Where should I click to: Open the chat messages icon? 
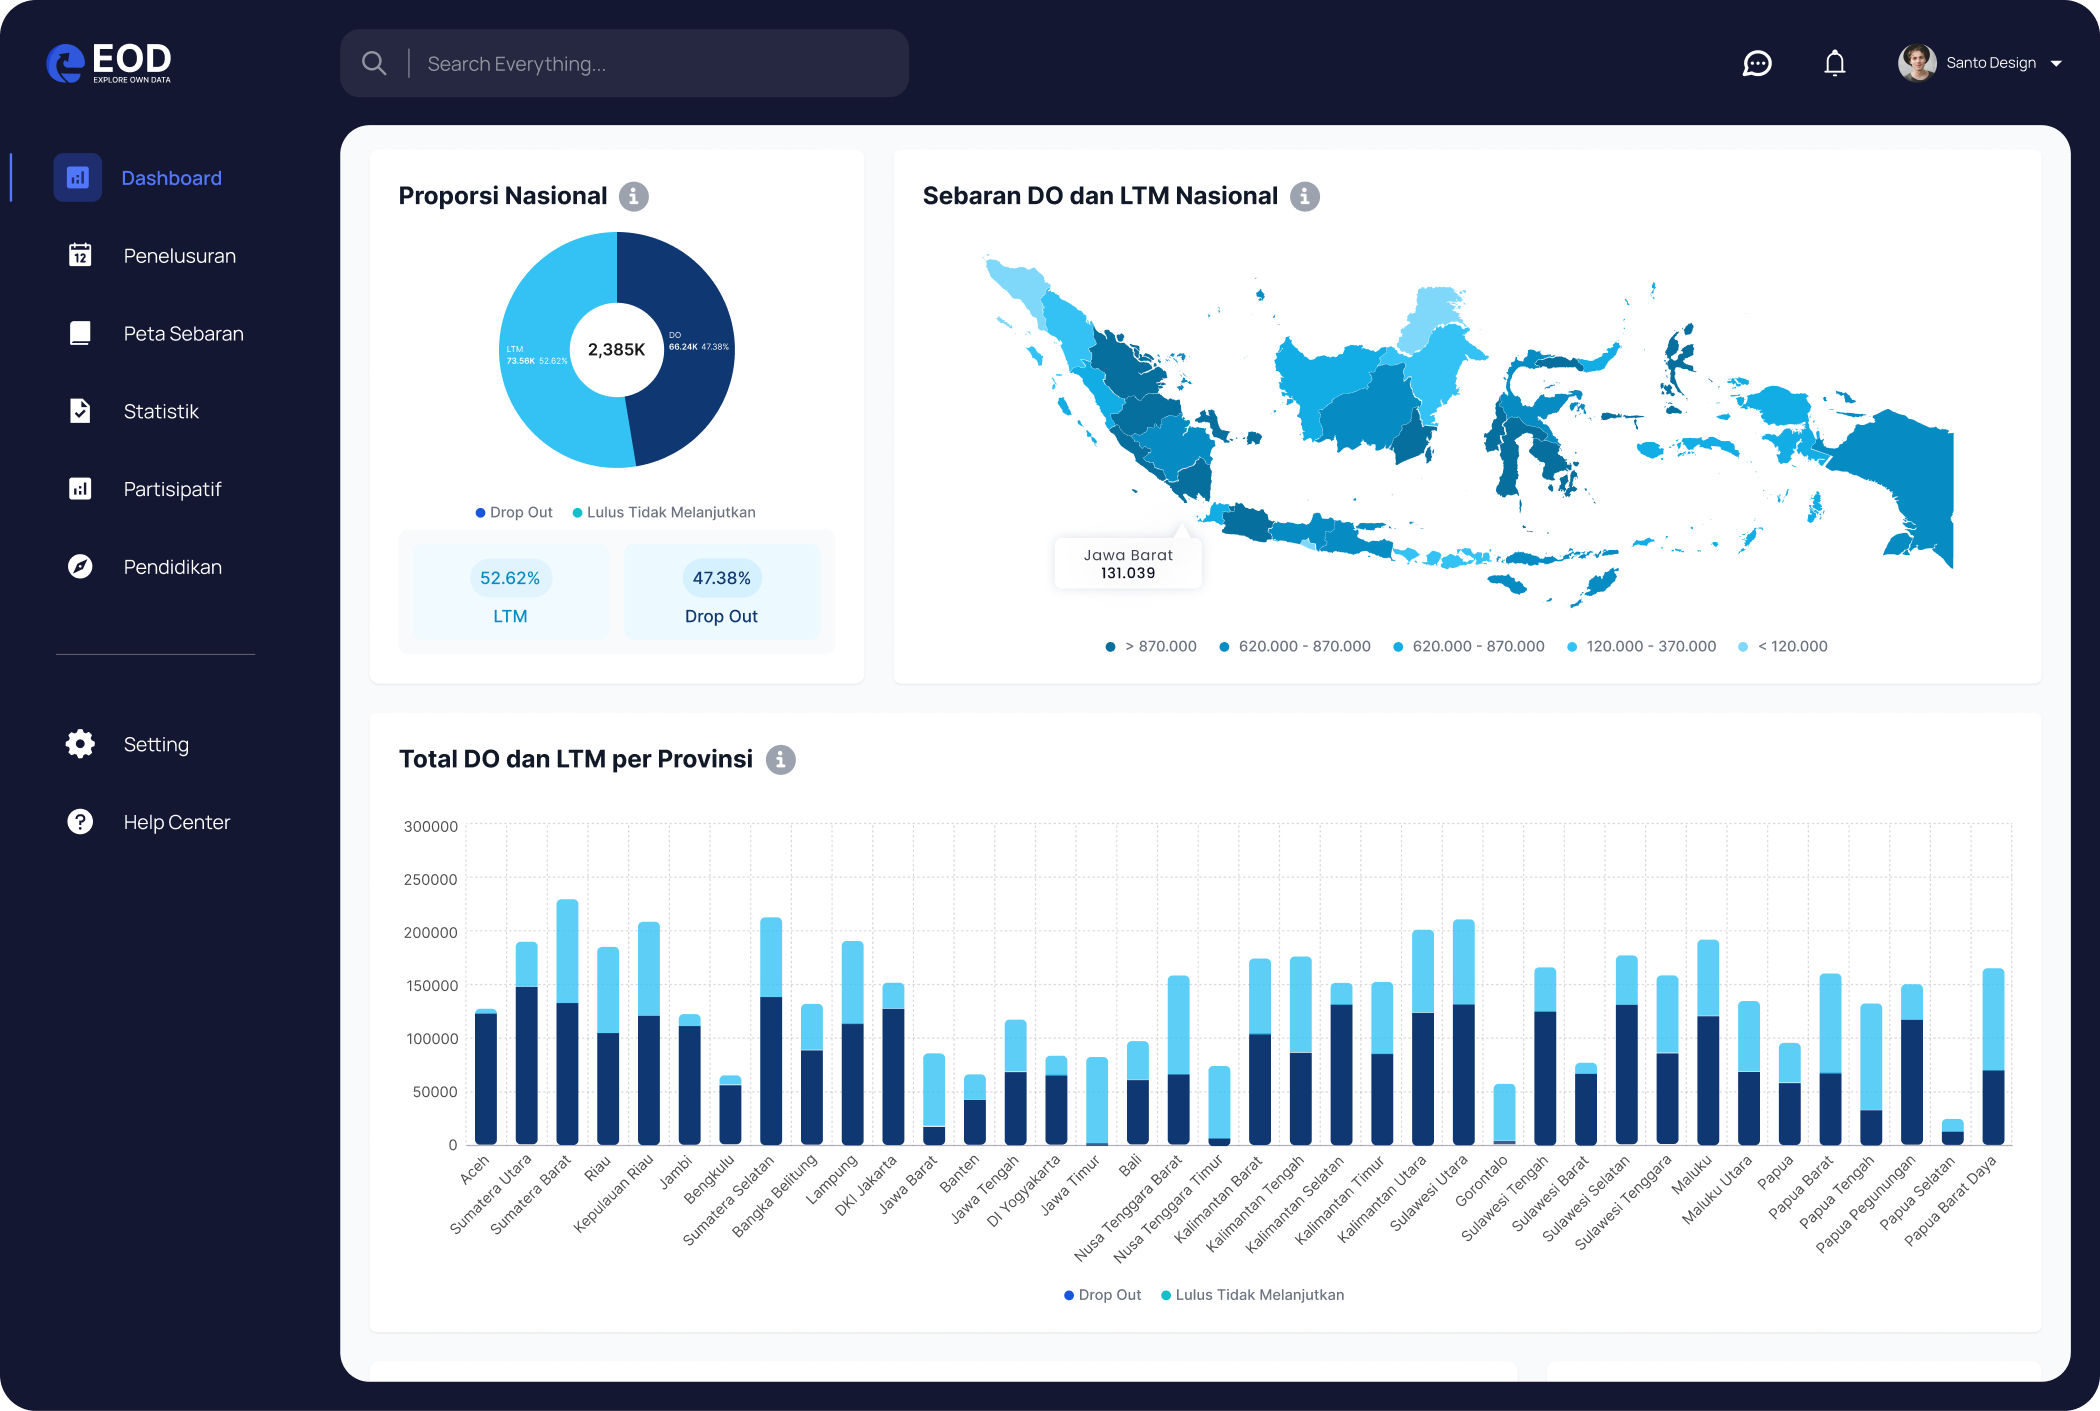(1757, 63)
